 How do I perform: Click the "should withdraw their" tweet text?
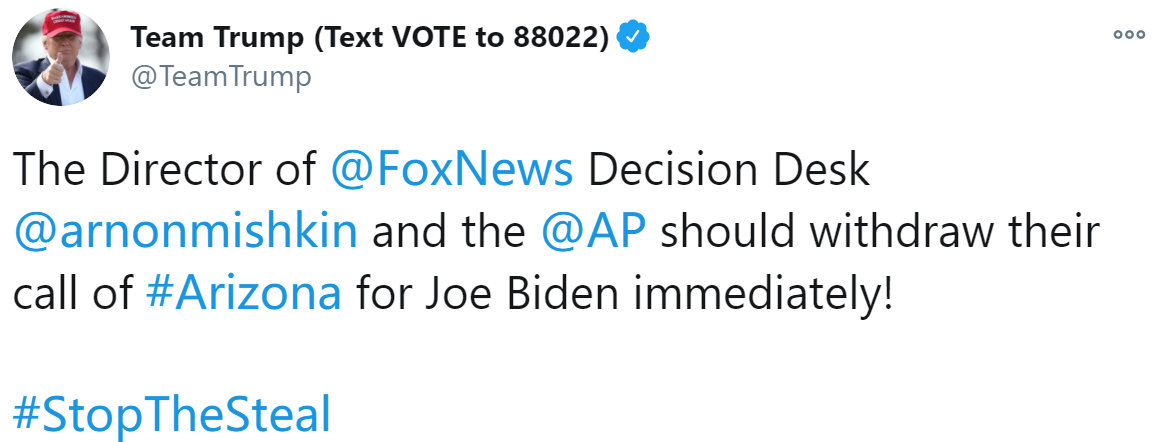pos(880,231)
